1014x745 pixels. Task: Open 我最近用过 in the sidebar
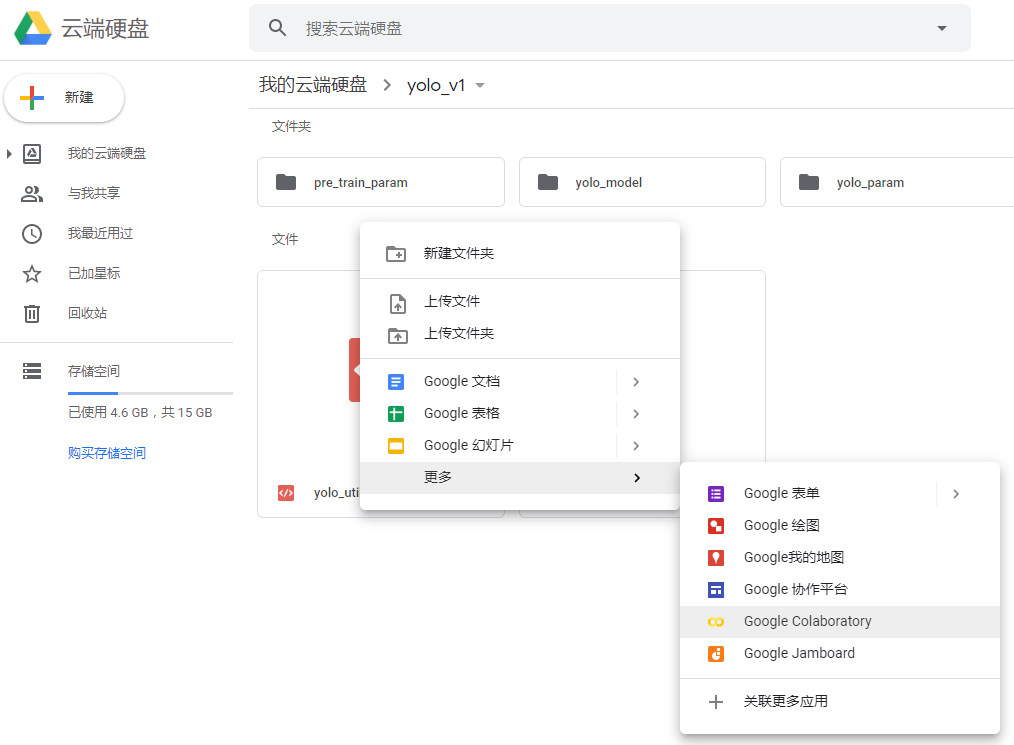tap(100, 233)
